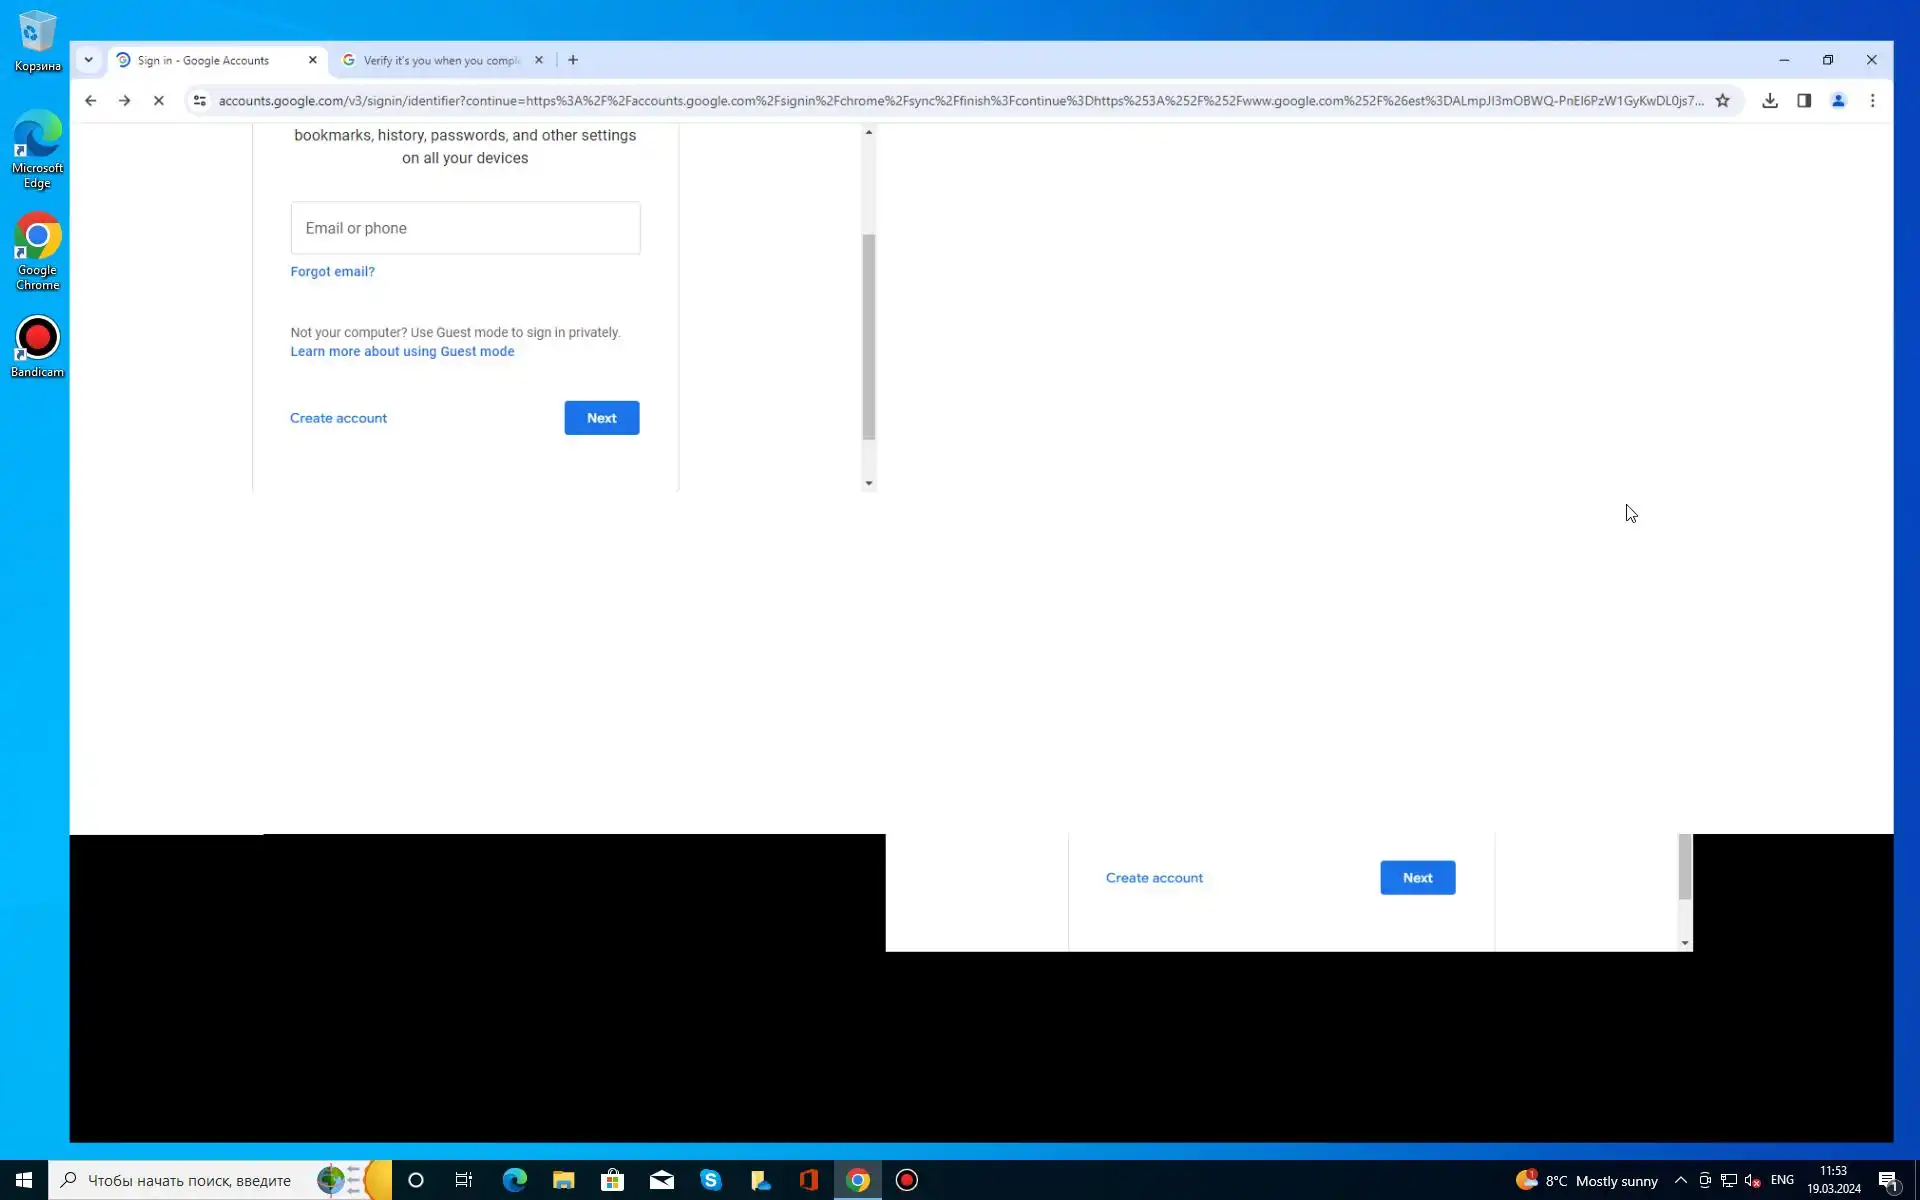
Task: Switch to the Verify it's you tab
Action: click(x=440, y=60)
